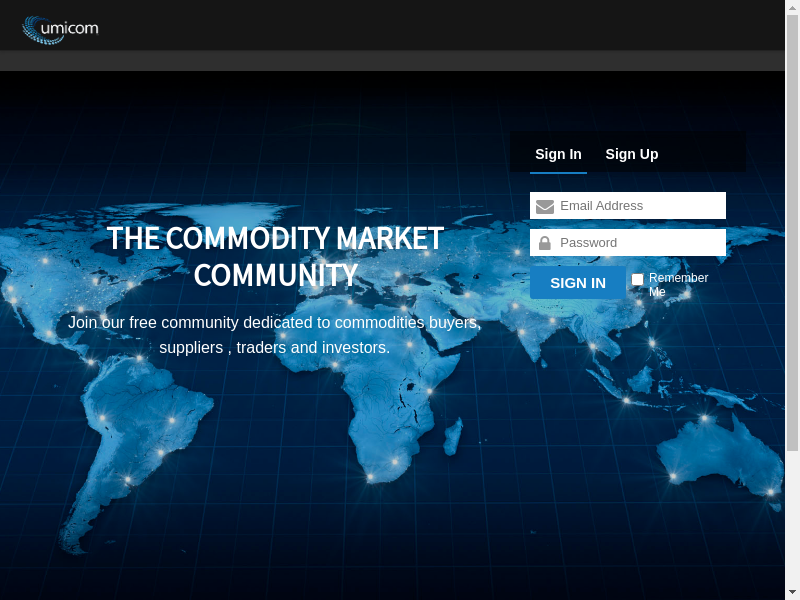
Task: Click the Commodity Market Community headline
Action: [x=275, y=257]
